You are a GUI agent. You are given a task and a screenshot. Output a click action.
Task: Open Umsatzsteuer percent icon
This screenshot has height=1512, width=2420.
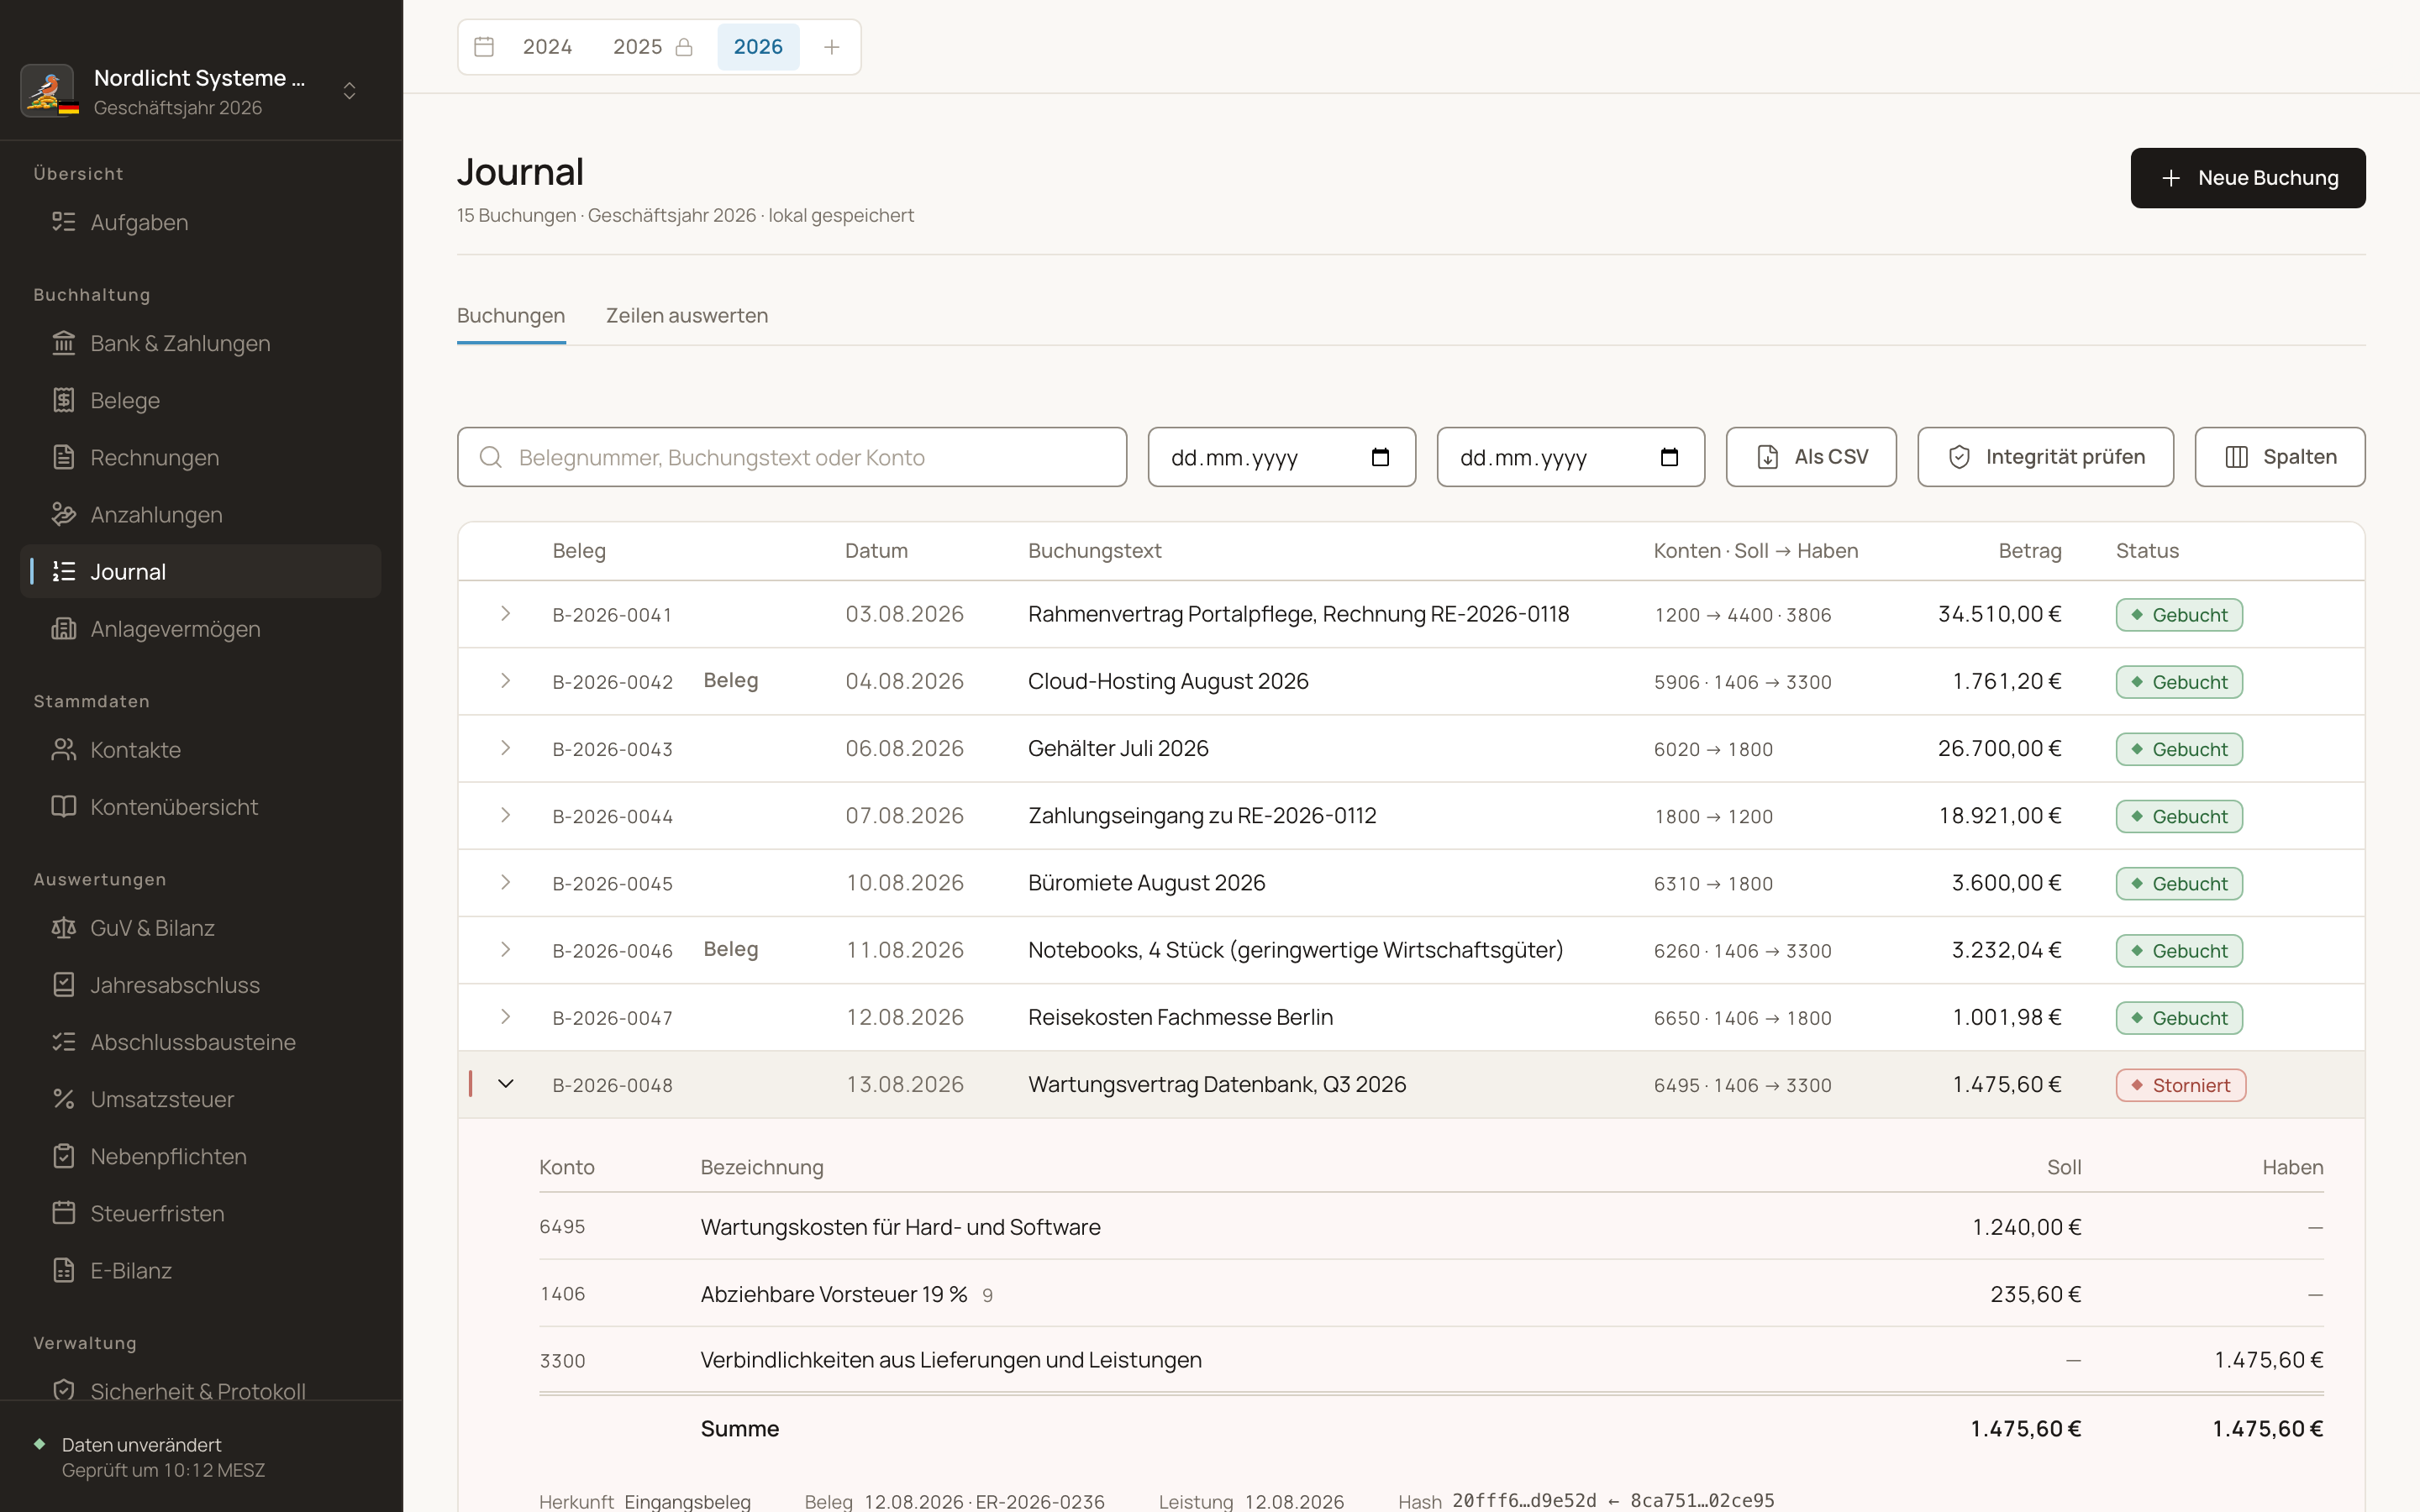pyautogui.click(x=64, y=1099)
